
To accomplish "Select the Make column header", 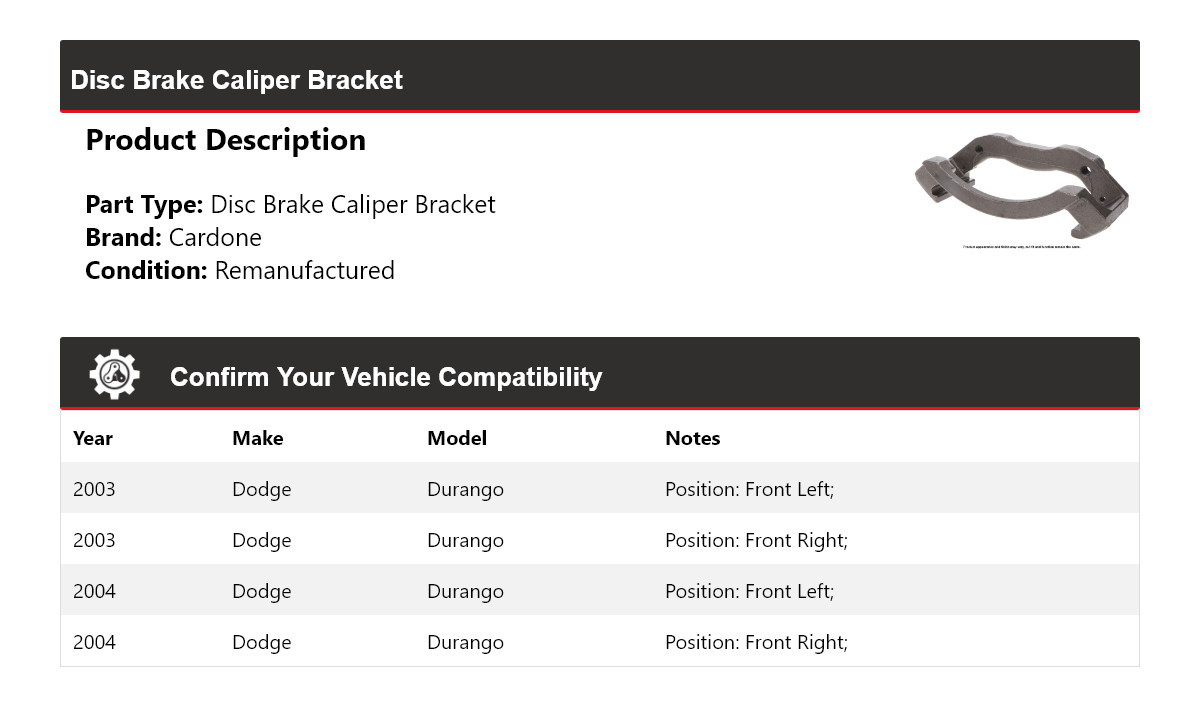I will coord(258,438).
